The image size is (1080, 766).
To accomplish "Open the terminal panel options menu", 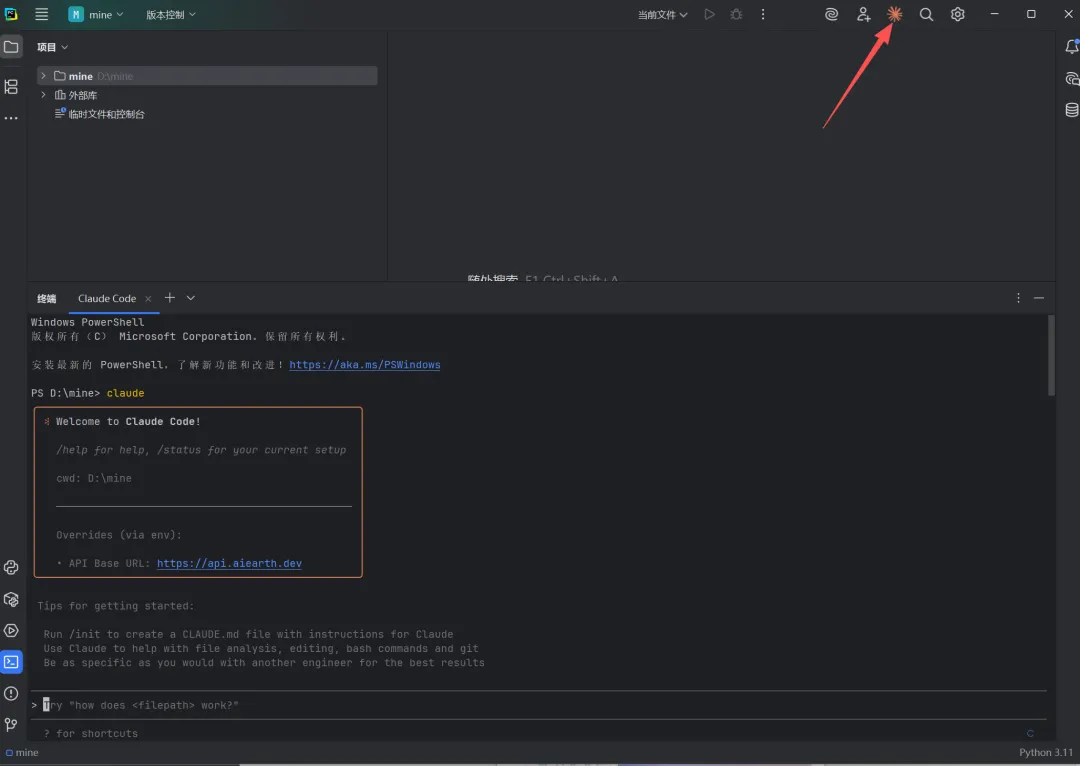I will (1018, 298).
